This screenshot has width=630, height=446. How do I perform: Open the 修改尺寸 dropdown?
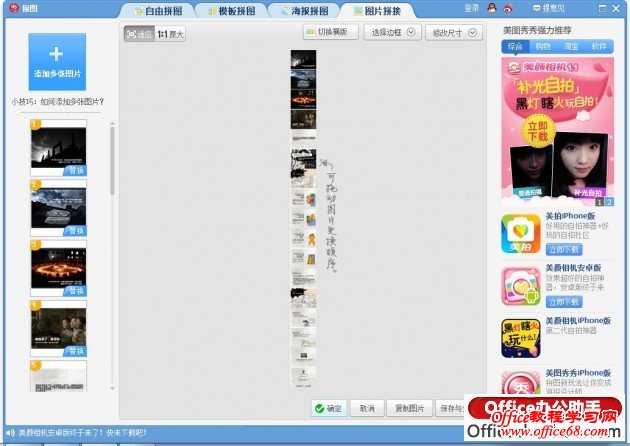454,33
